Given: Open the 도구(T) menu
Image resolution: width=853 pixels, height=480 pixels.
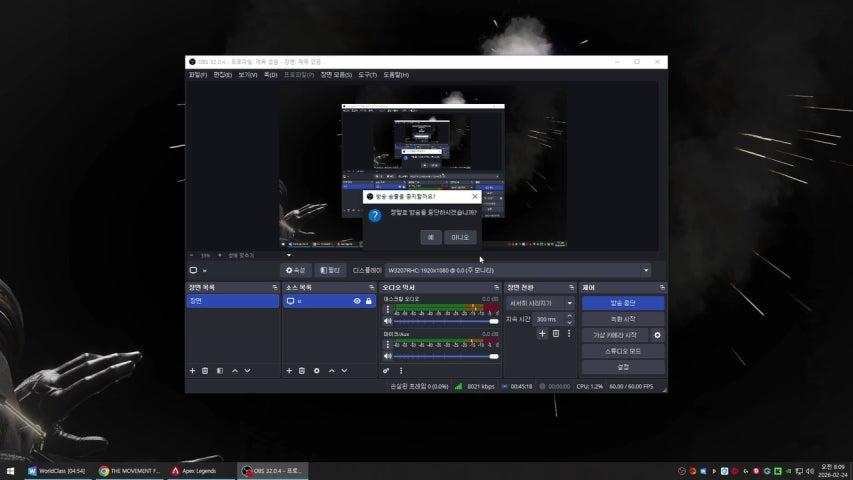Looking at the screenshot, I should point(367,75).
